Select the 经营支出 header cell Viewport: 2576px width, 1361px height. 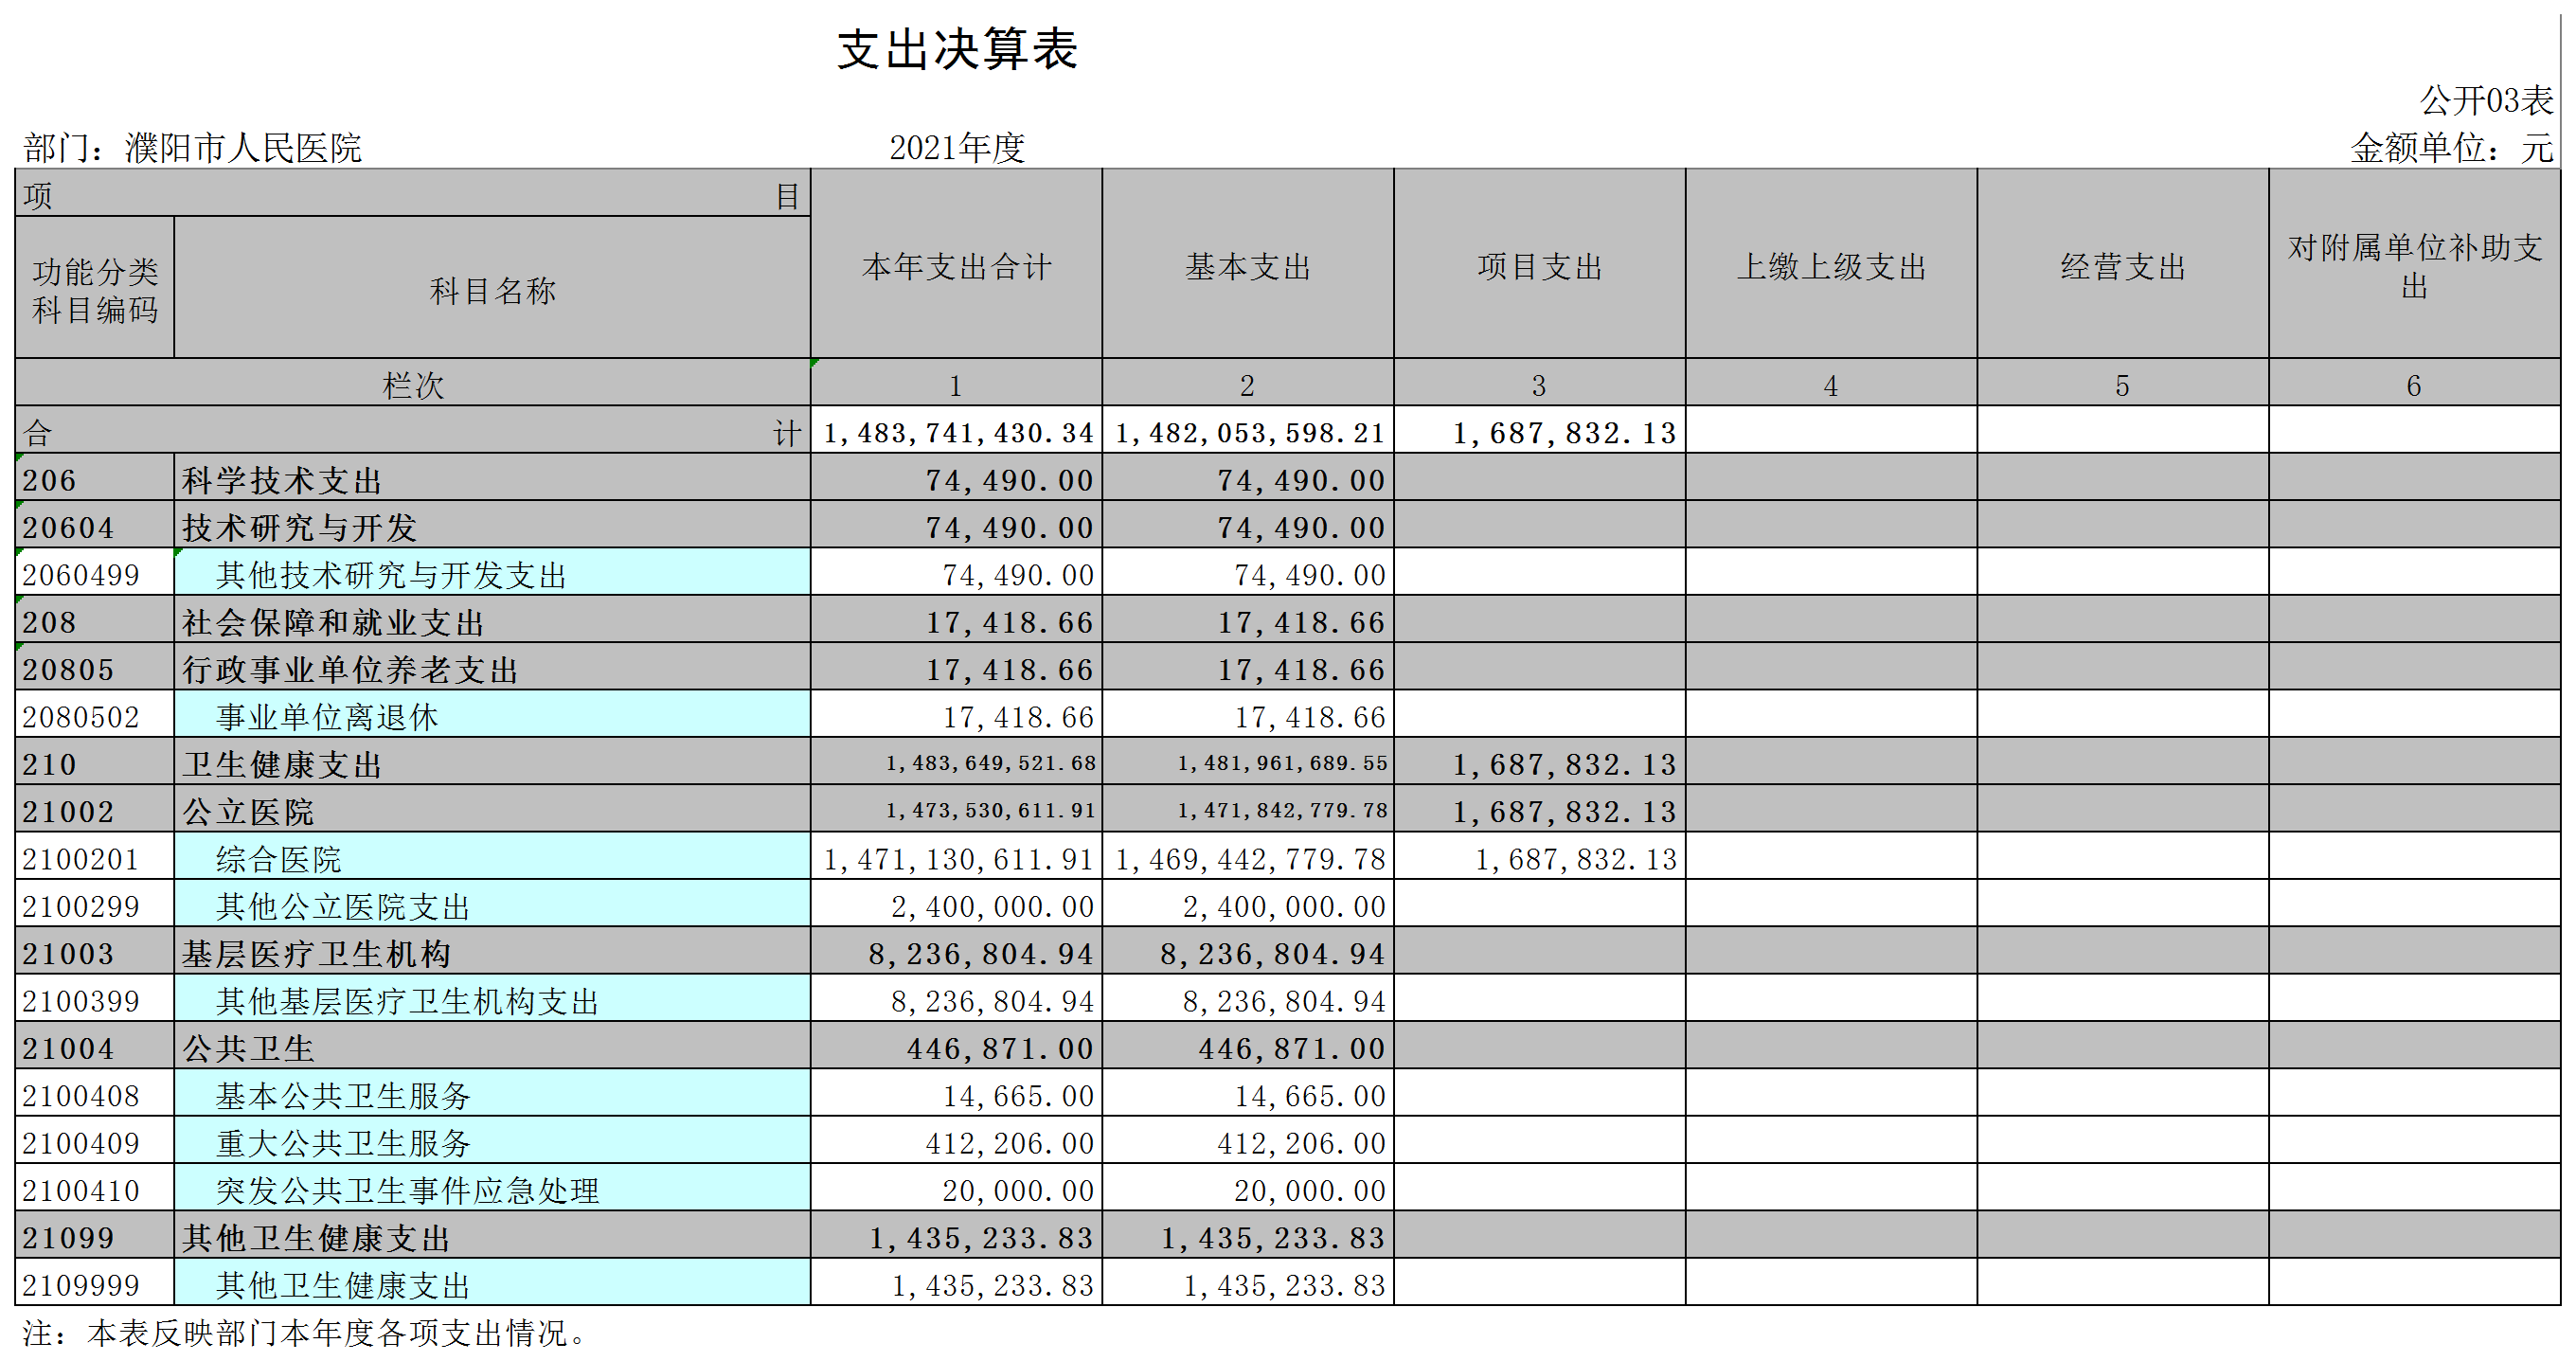click(x=2122, y=266)
